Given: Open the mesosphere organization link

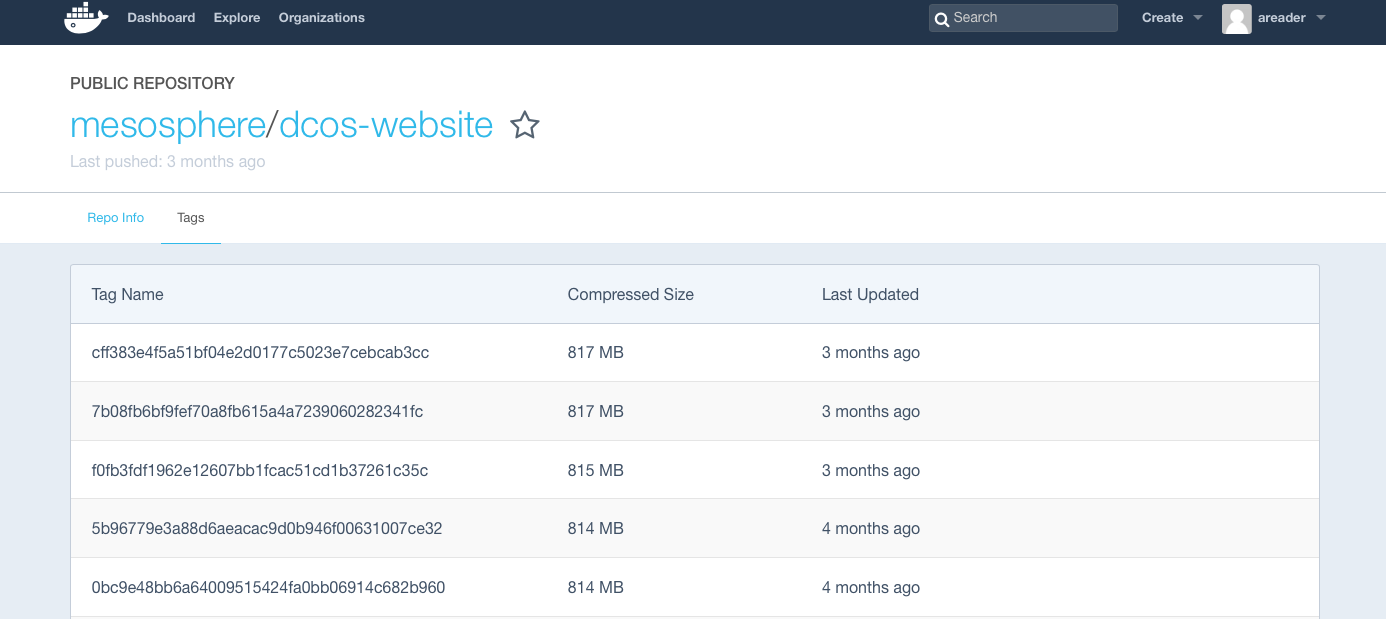Looking at the screenshot, I should click(x=166, y=126).
